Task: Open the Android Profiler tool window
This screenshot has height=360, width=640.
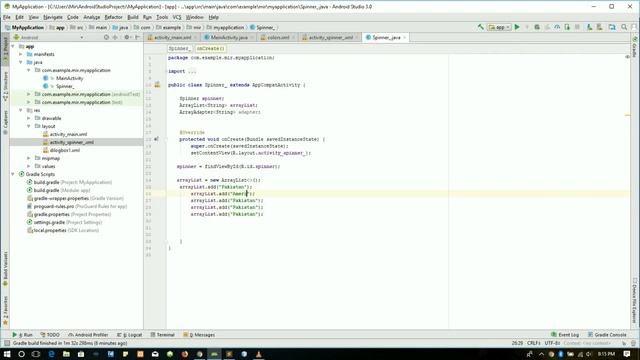Action: 88,335
